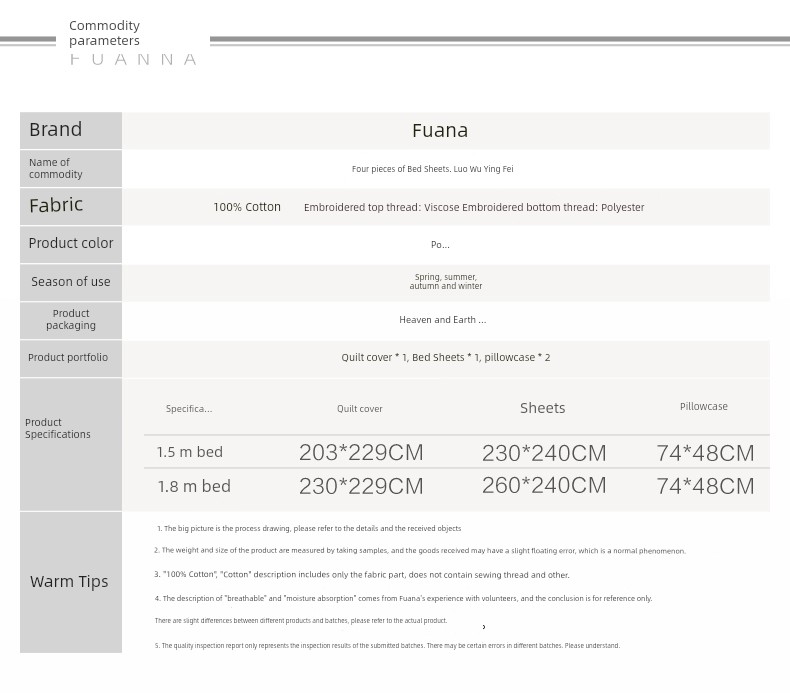Click tip 2 about weight and size floating error
This screenshot has width=790, height=693.
click(x=420, y=550)
